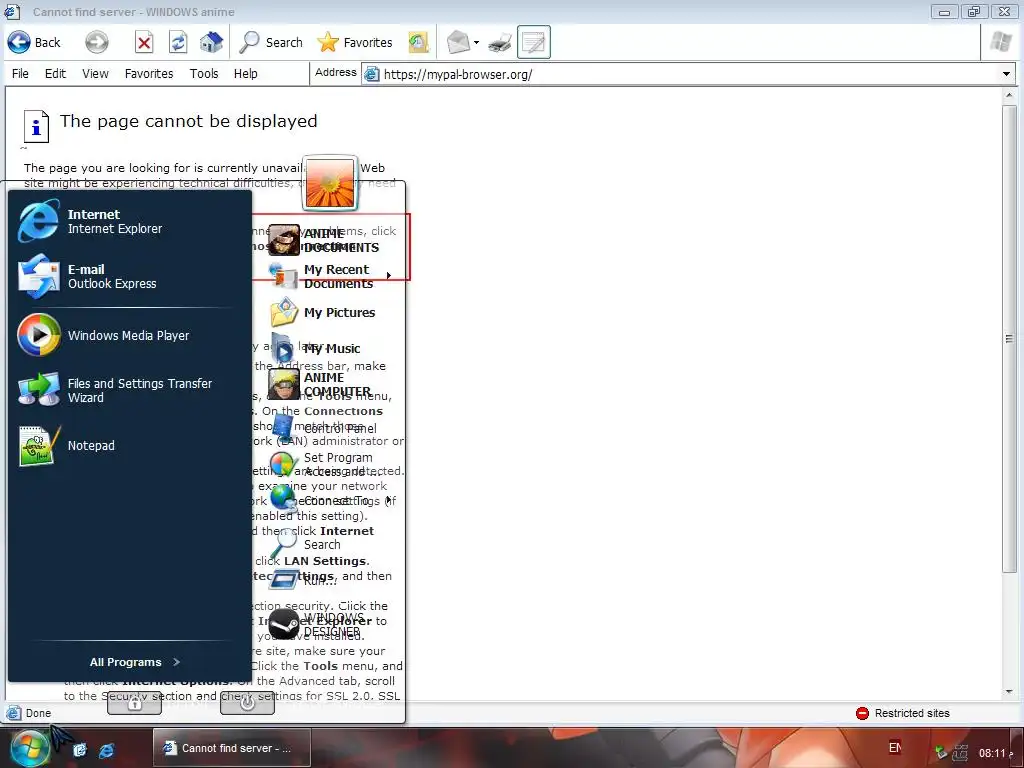Open the Help menu
Image resolution: width=1024 pixels, height=768 pixels.
point(246,74)
